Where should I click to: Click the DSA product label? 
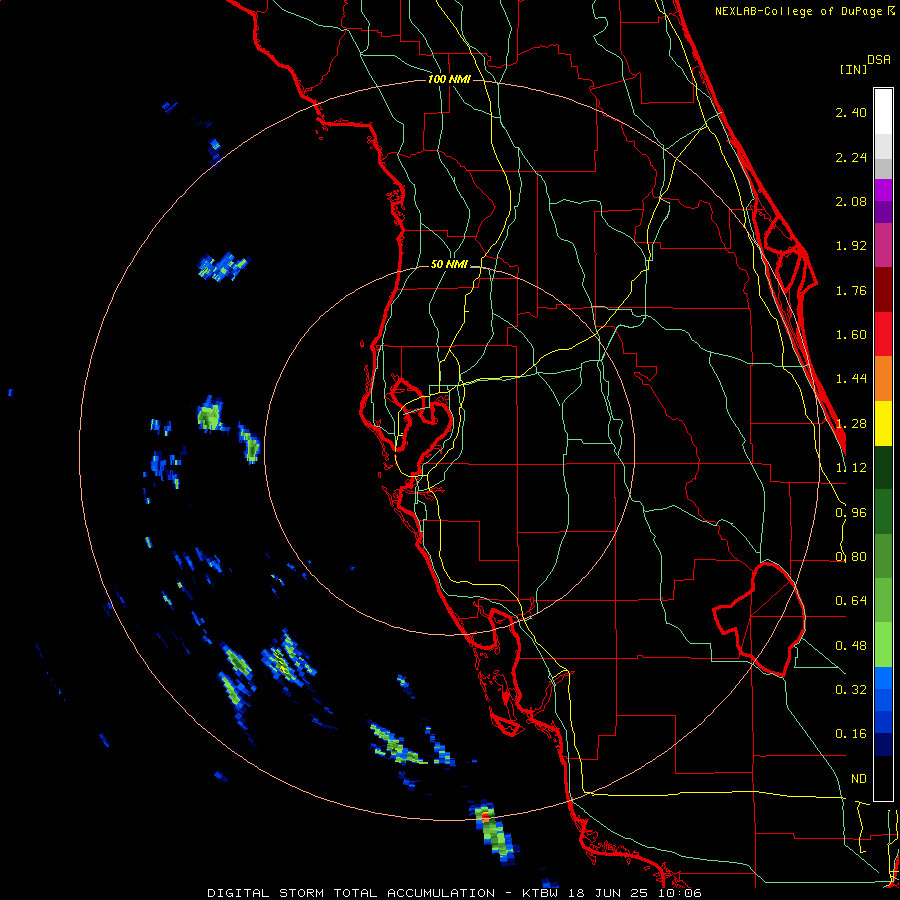coord(879,60)
